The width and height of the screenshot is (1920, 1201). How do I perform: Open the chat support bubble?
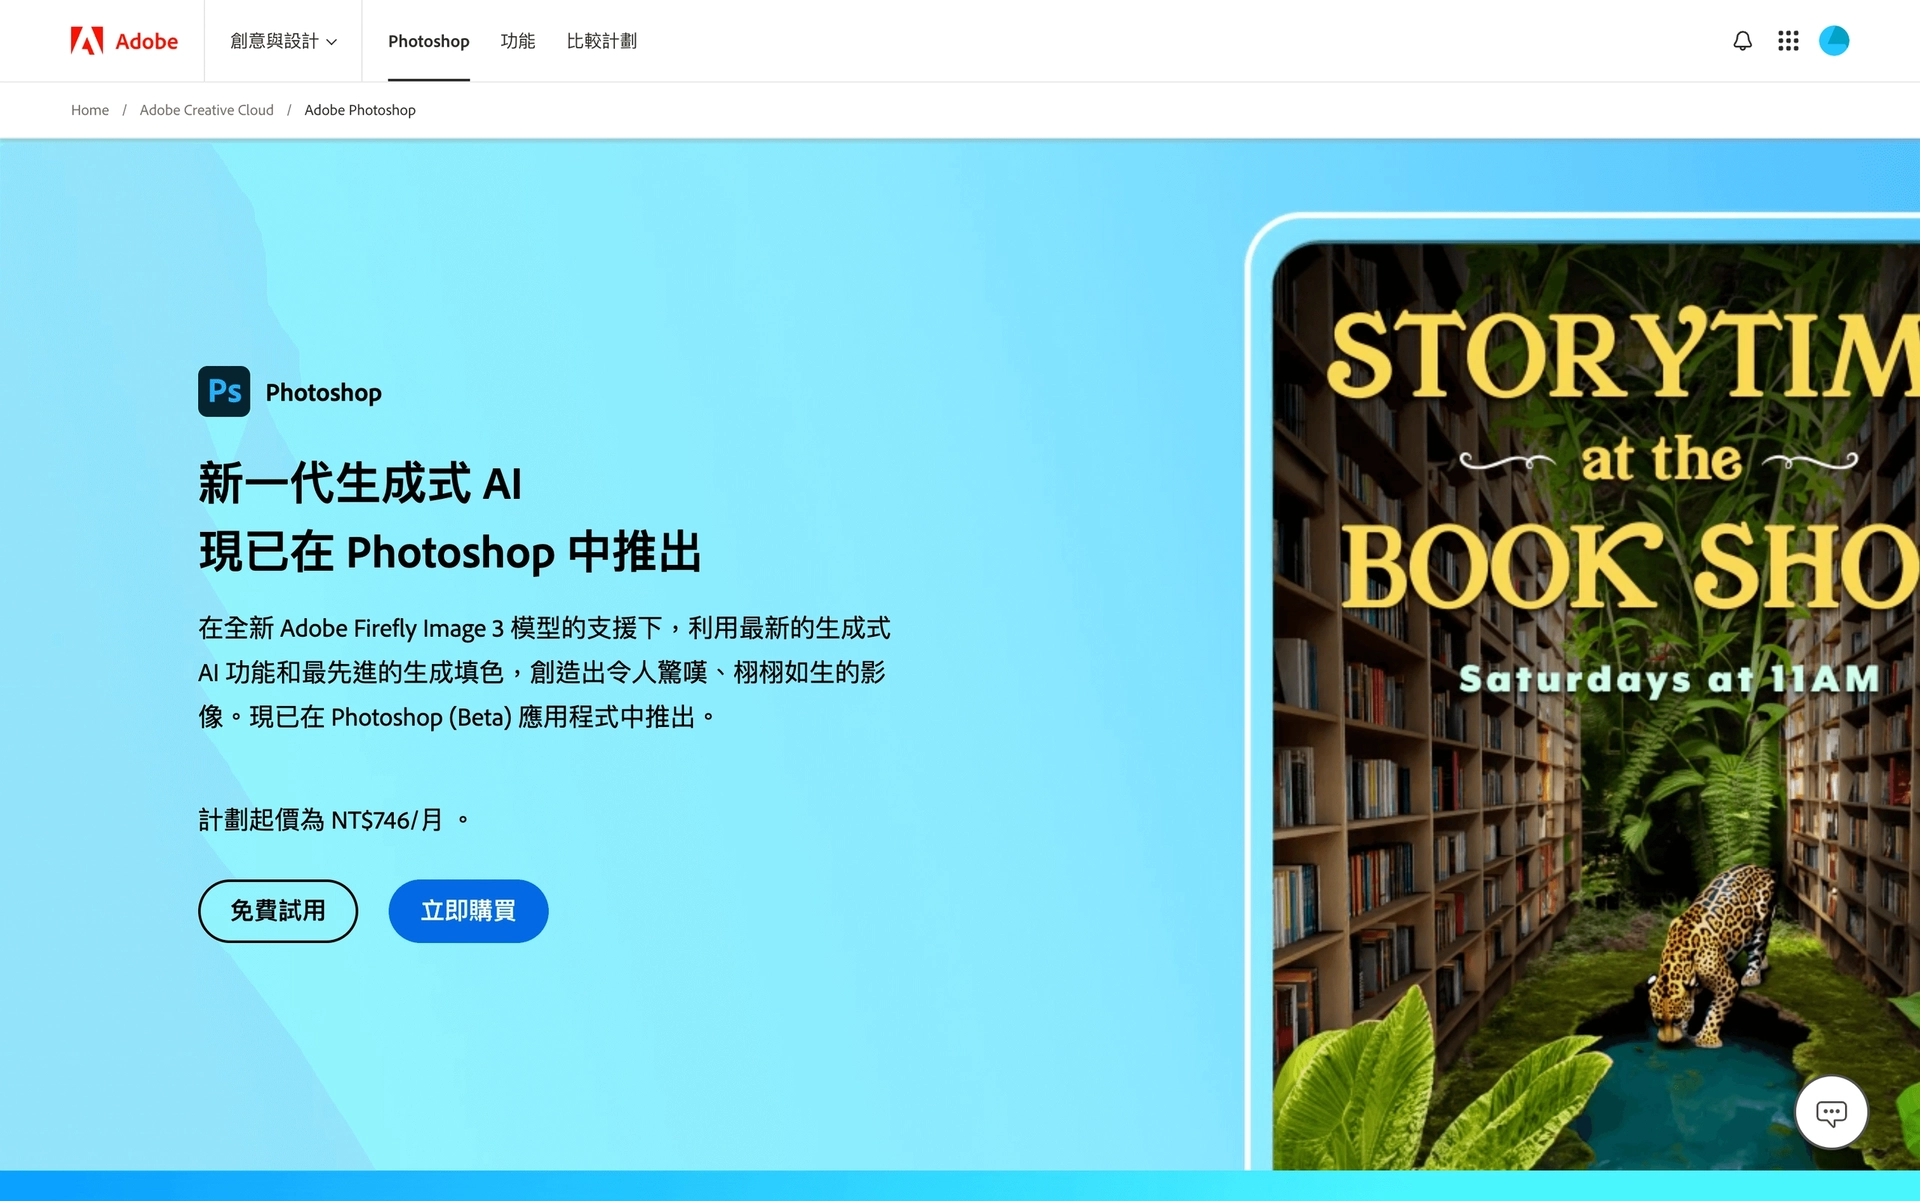point(1831,1112)
